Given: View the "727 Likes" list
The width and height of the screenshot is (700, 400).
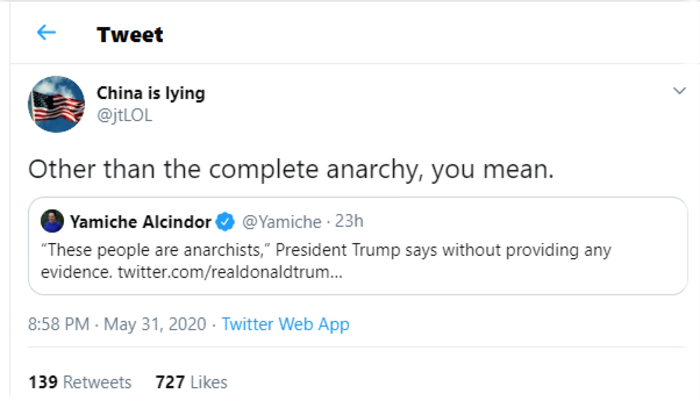Looking at the screenshot, I should tap(191, 382).
